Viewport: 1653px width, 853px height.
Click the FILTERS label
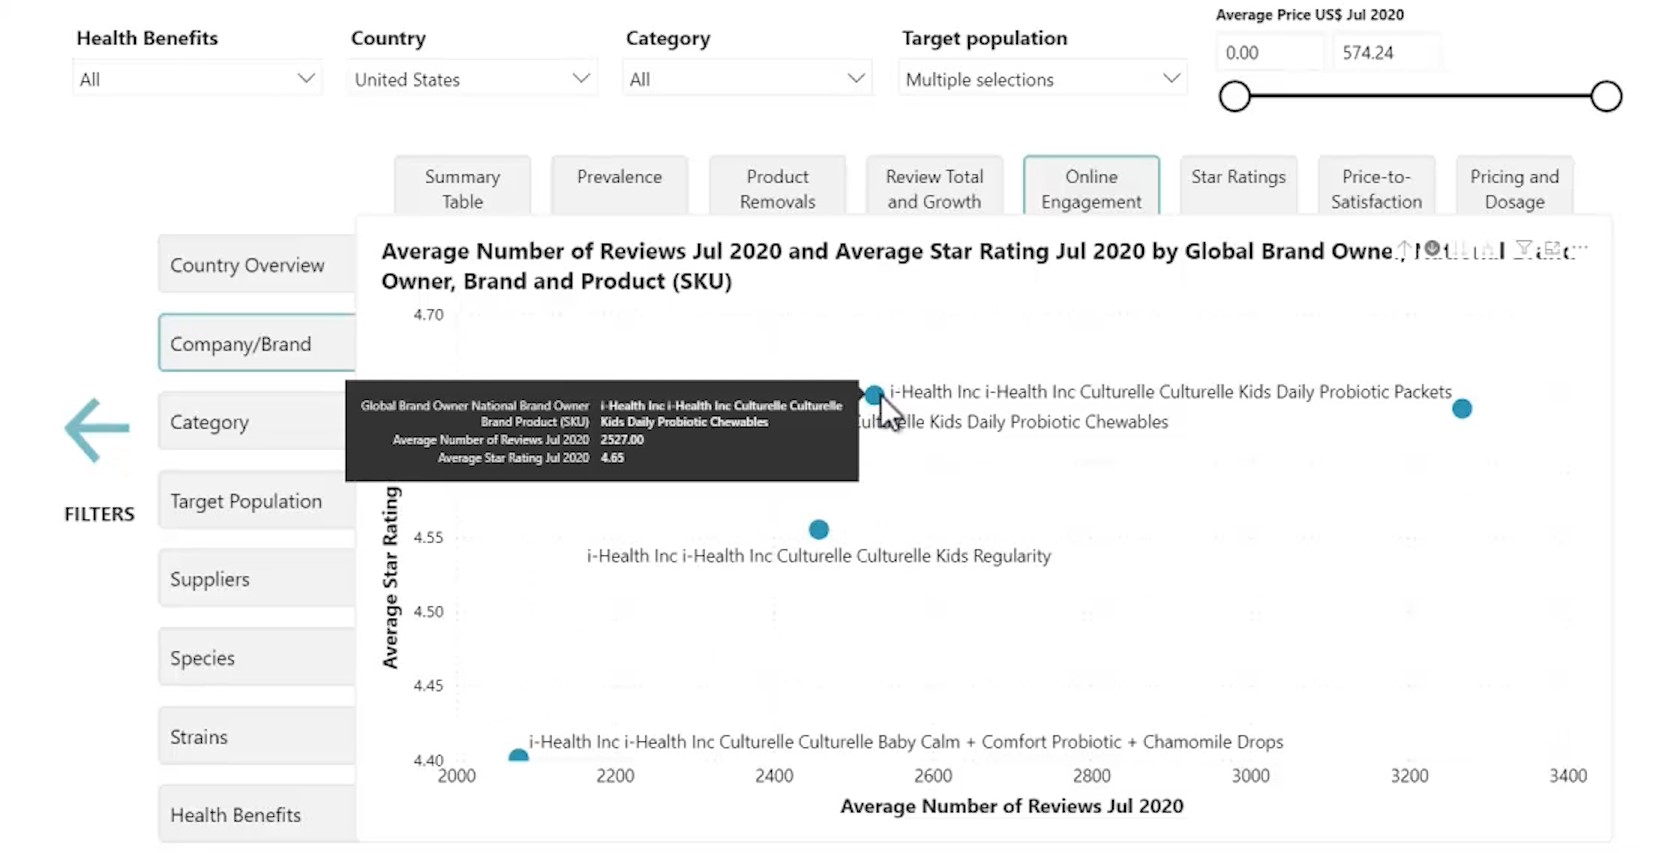point(99,513)
